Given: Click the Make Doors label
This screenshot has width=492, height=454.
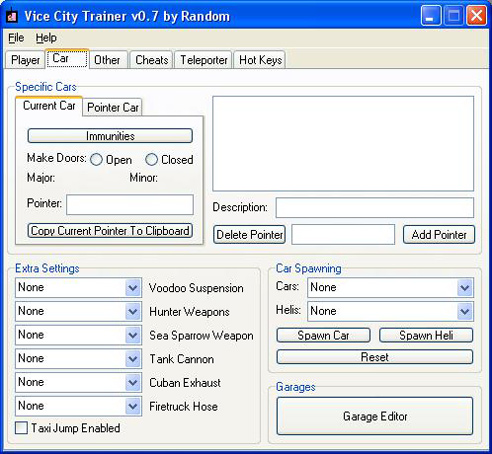Looking at the screenshot, I should (57, 158).
